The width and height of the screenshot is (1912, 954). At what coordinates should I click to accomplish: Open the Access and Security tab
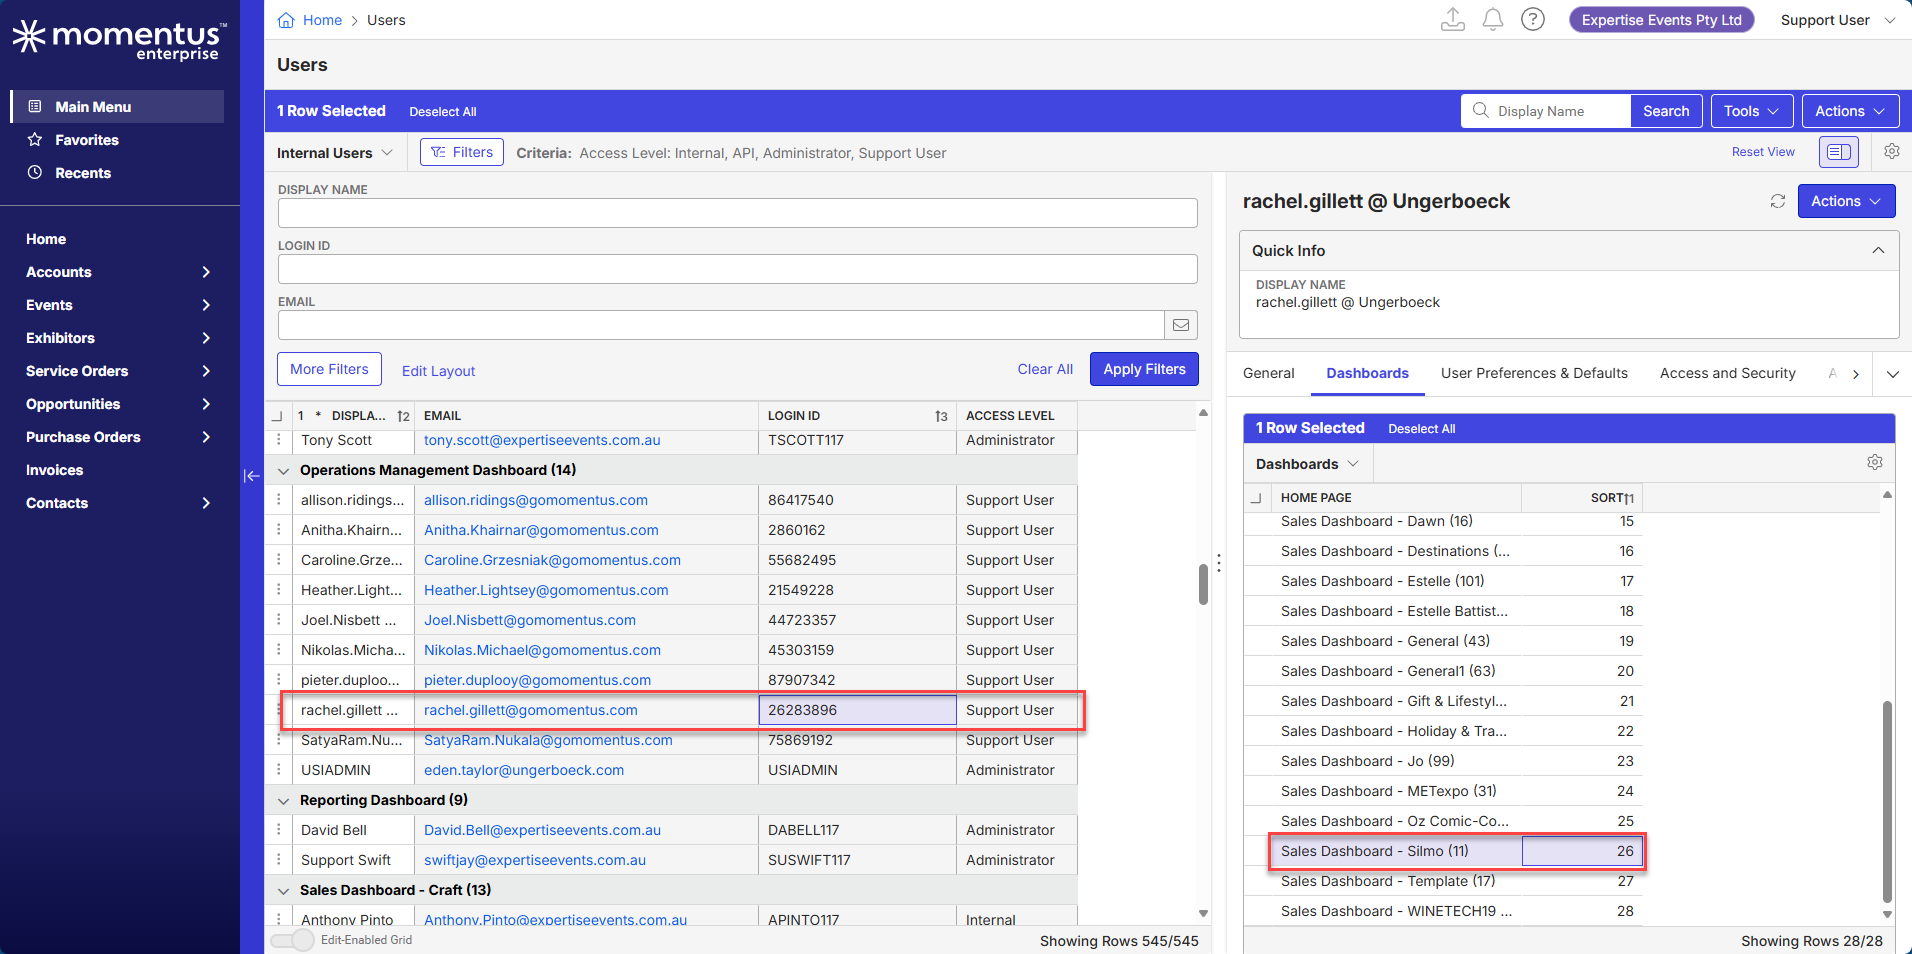1727,373
